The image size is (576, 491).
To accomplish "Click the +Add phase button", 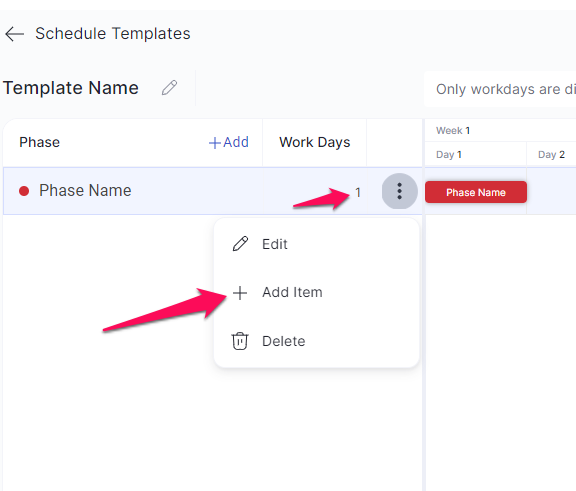I will [x=228, y=142].
